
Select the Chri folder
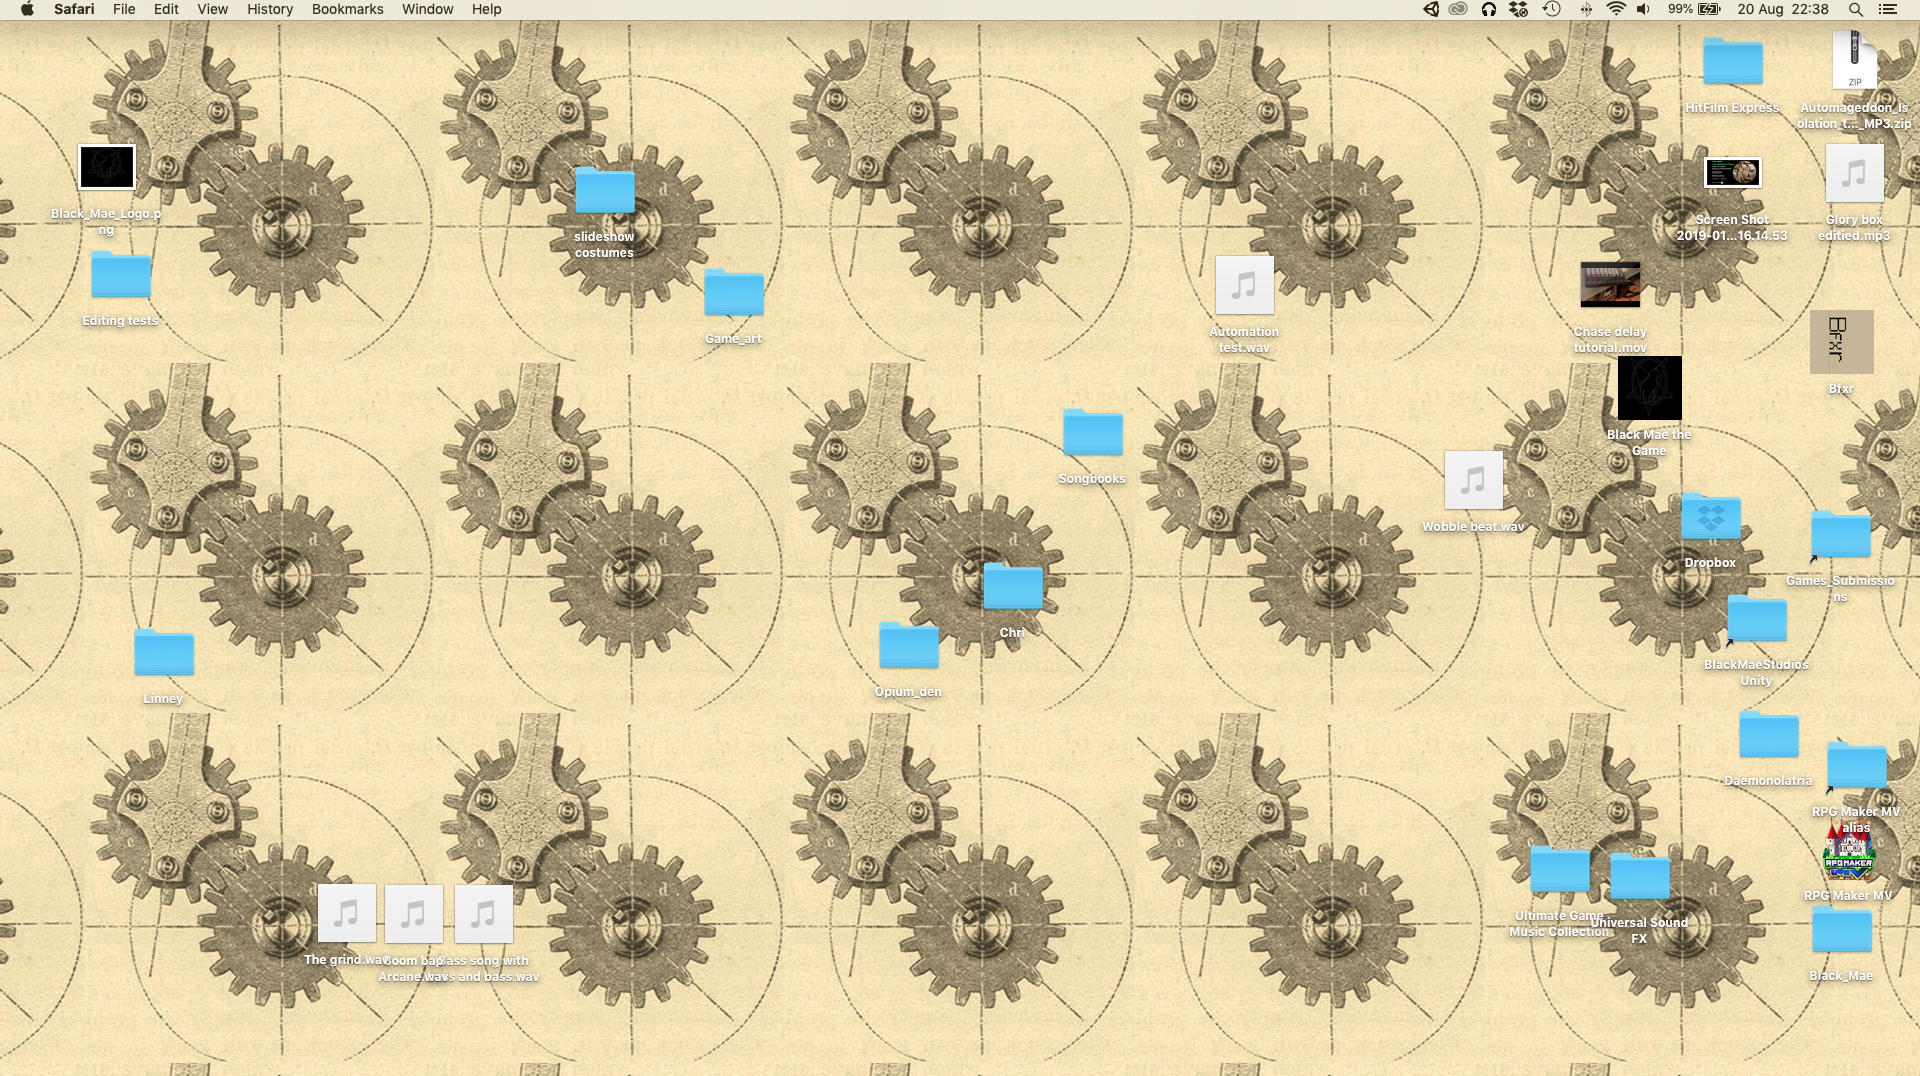point(1013,587)
